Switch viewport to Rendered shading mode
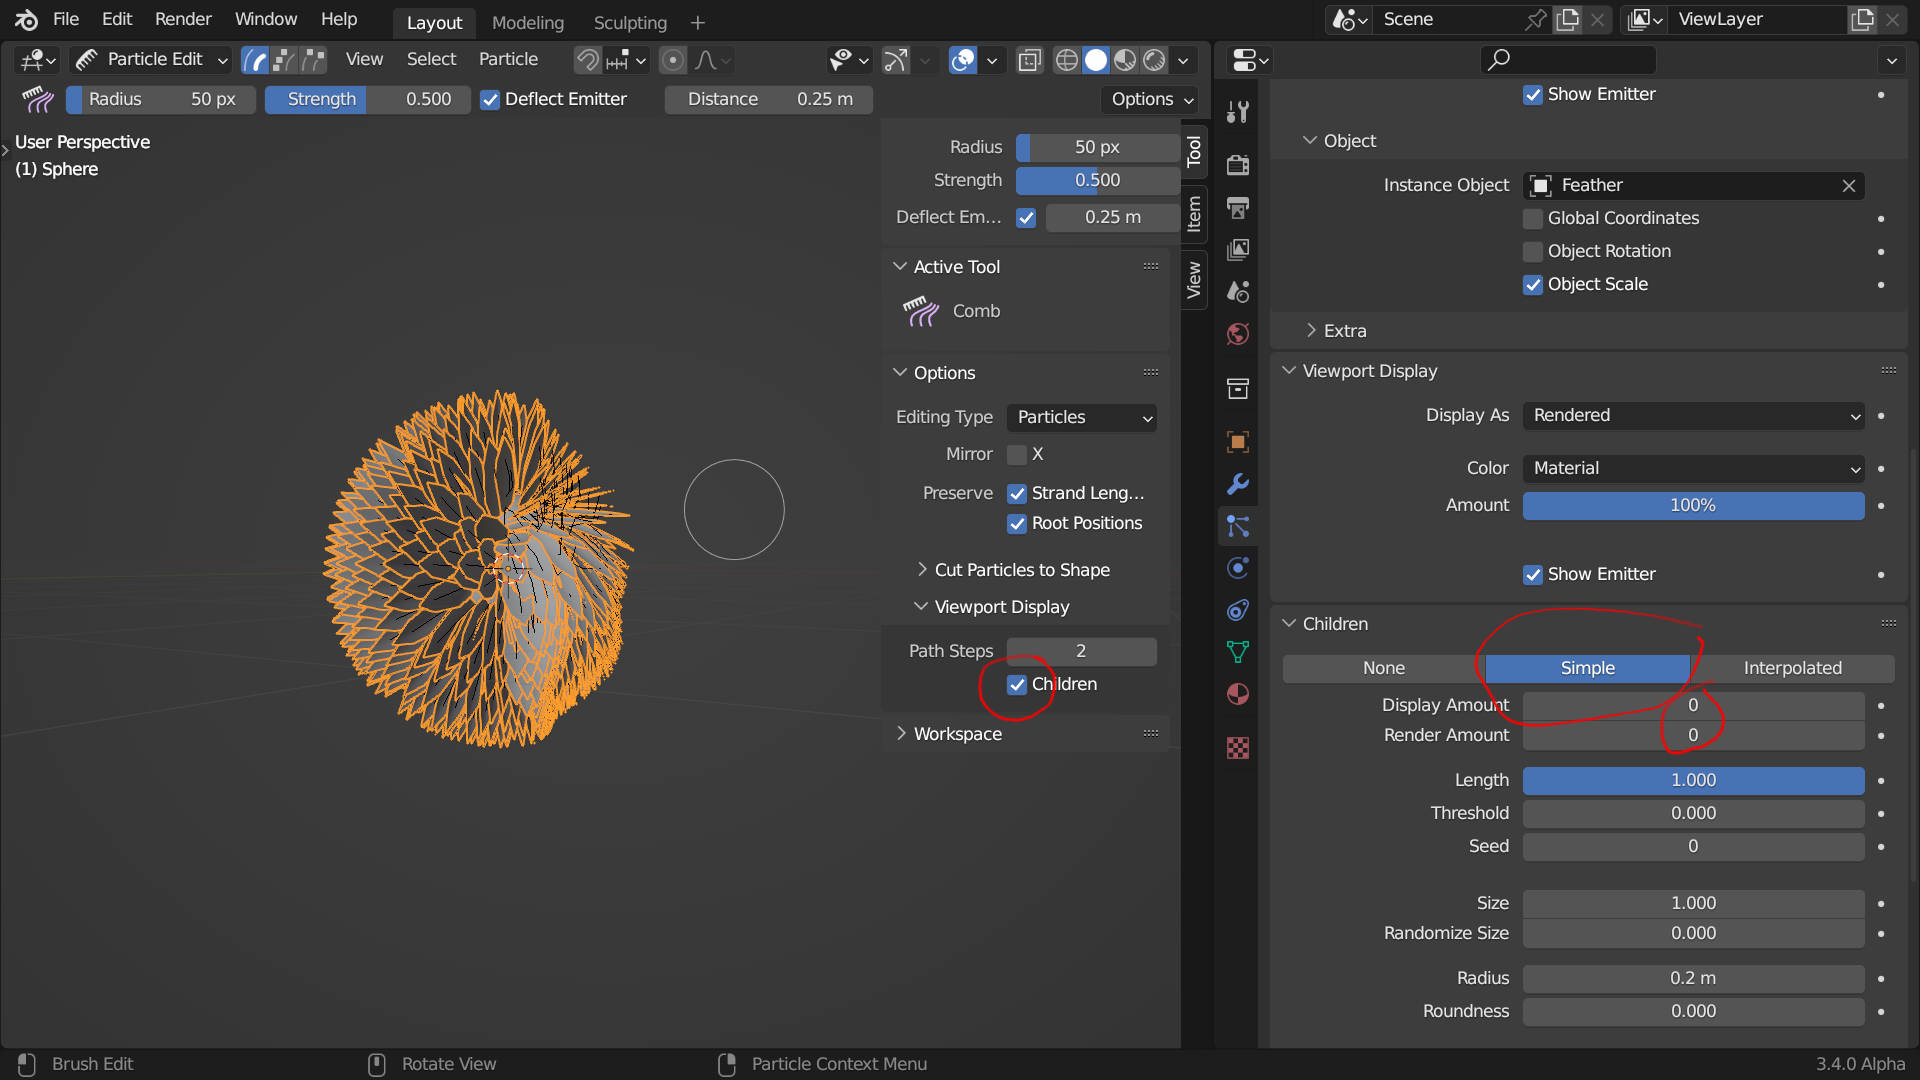 (x=1156, y=60)
